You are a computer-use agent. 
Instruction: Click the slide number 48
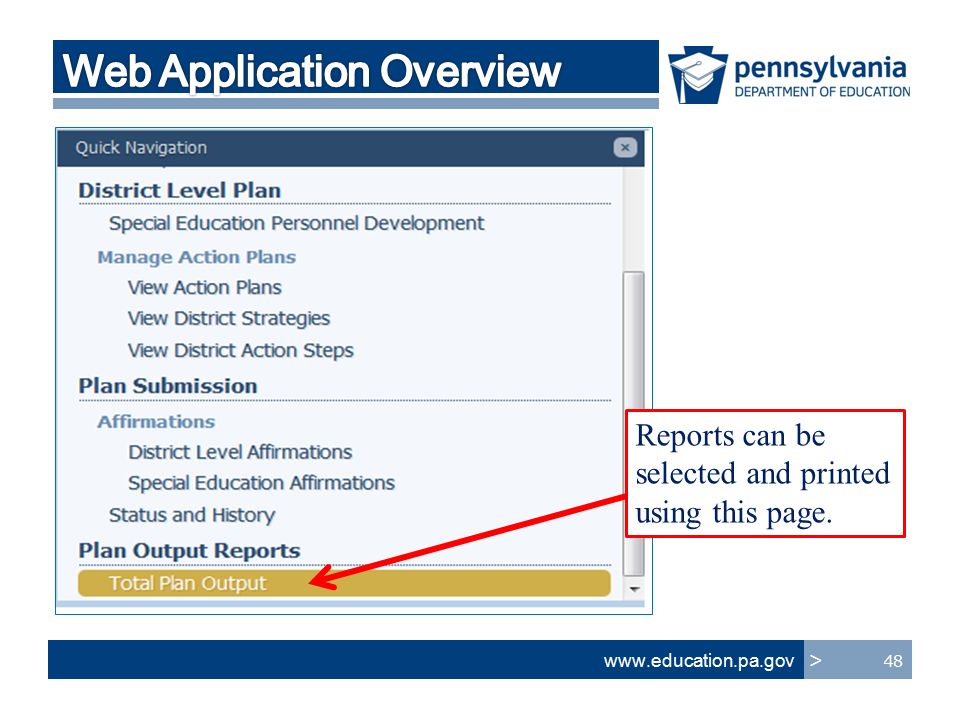click(x=893, y=661)
